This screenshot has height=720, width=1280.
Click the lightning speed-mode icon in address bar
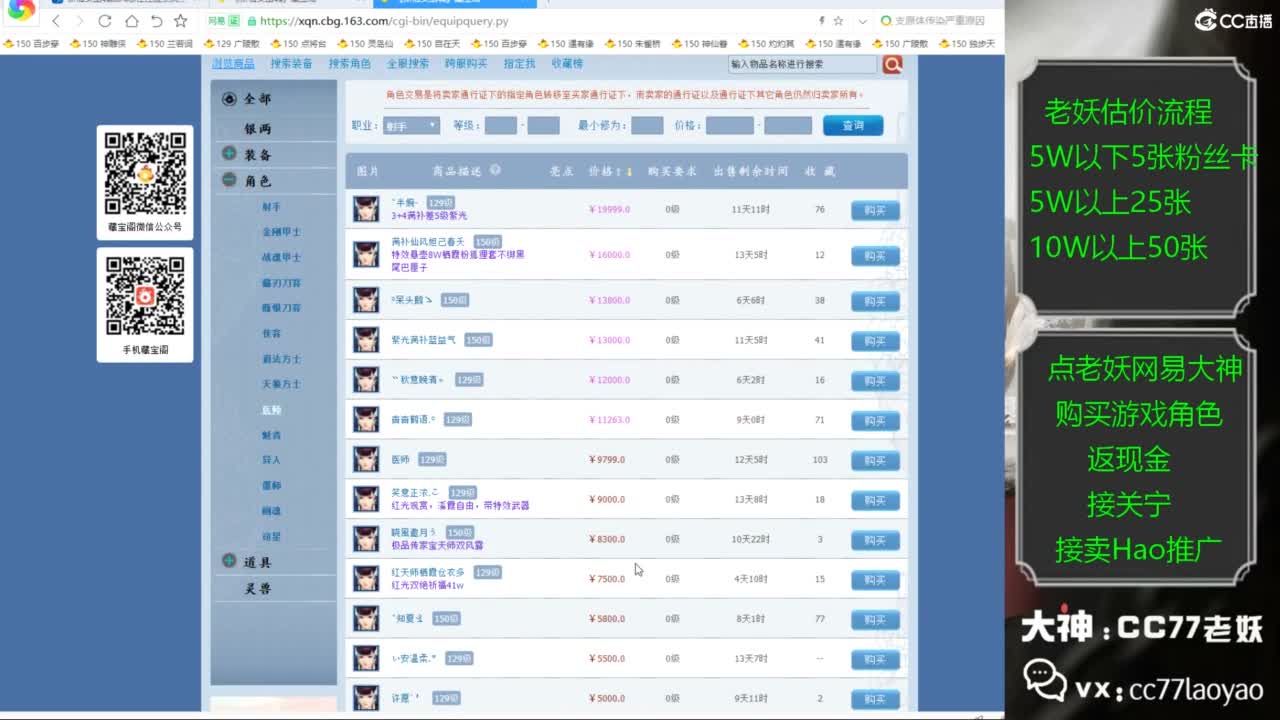point(822,21)
